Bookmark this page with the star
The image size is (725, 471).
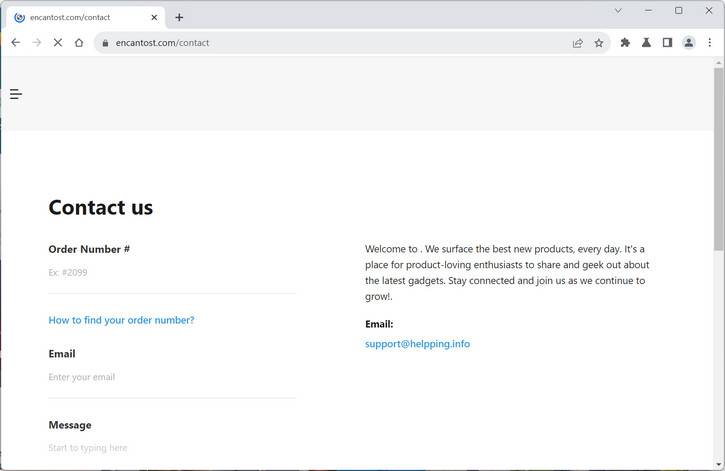599,43
